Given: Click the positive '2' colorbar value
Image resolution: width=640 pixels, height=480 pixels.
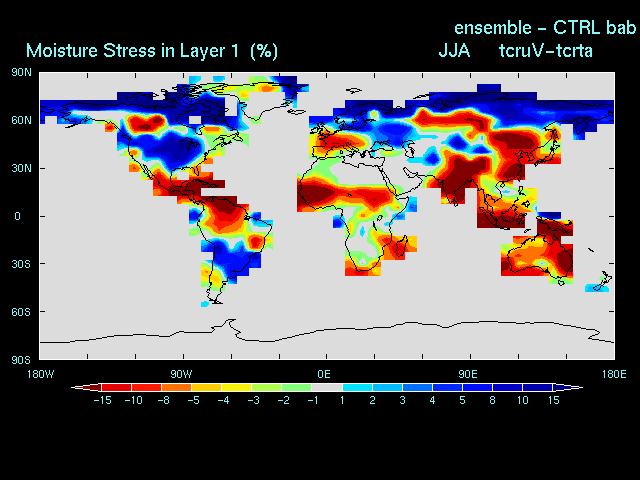Looking at the screenshot, I should coord(372,400).
